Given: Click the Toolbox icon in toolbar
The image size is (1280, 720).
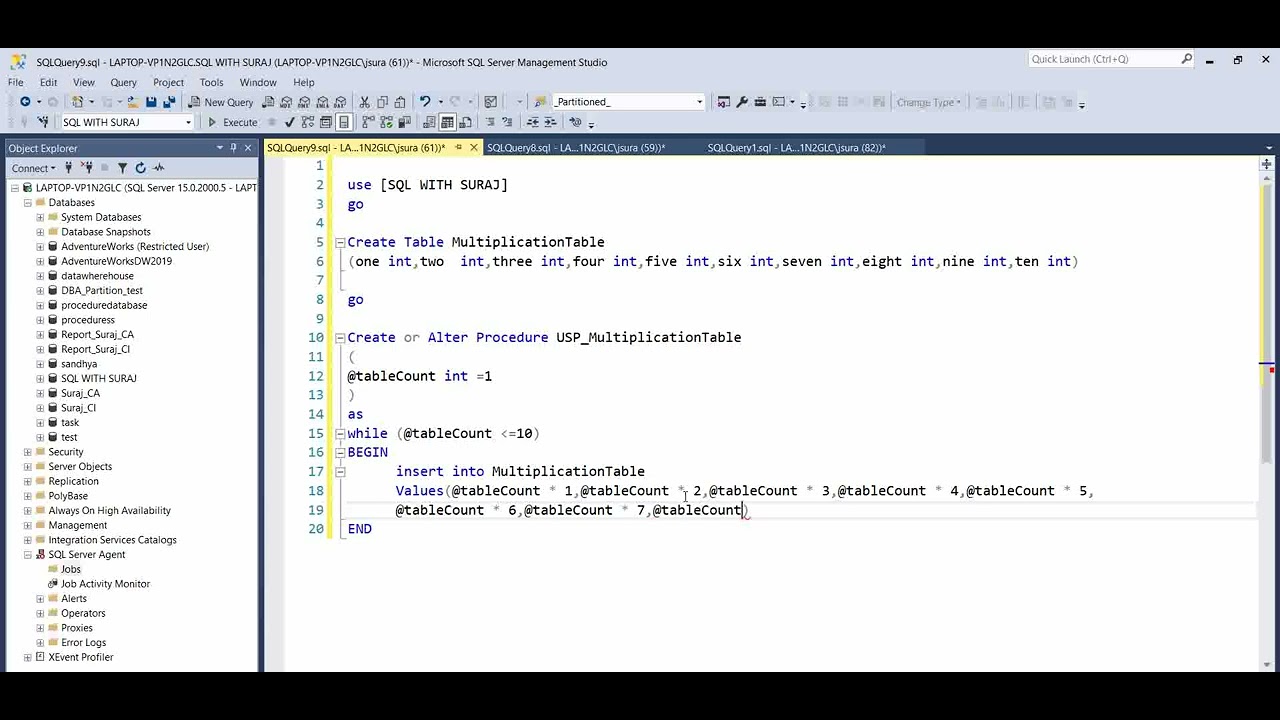Looking at the screenshot, I should 760,102.
